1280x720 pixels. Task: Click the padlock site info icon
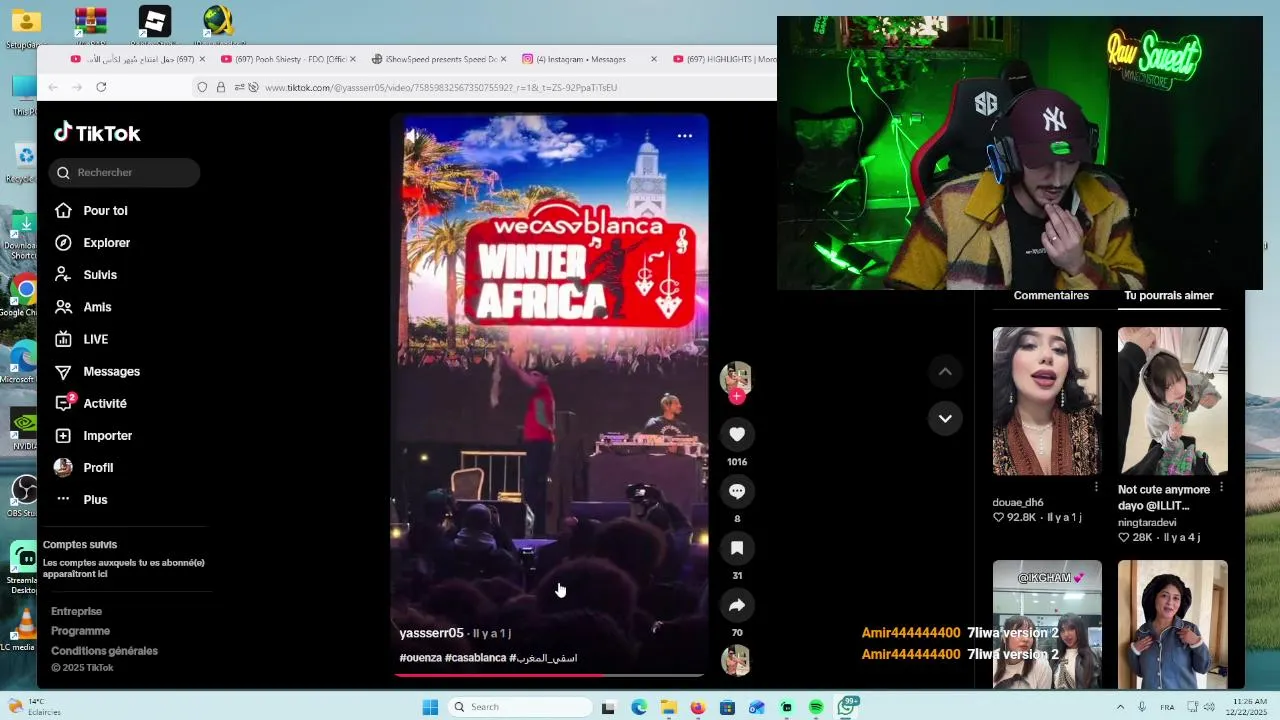[221, 87]
